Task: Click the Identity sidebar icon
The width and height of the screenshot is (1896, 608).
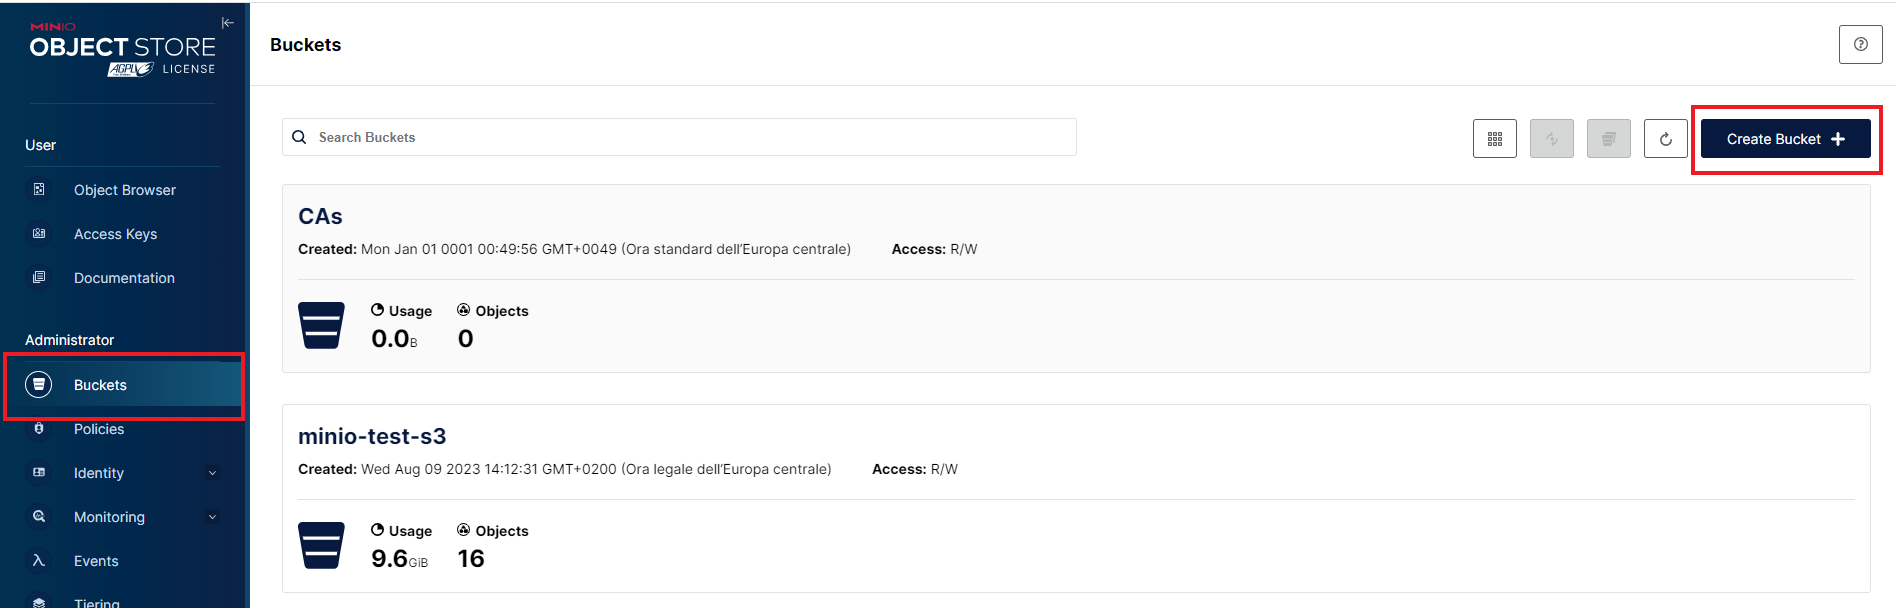Action: (39, 472)
